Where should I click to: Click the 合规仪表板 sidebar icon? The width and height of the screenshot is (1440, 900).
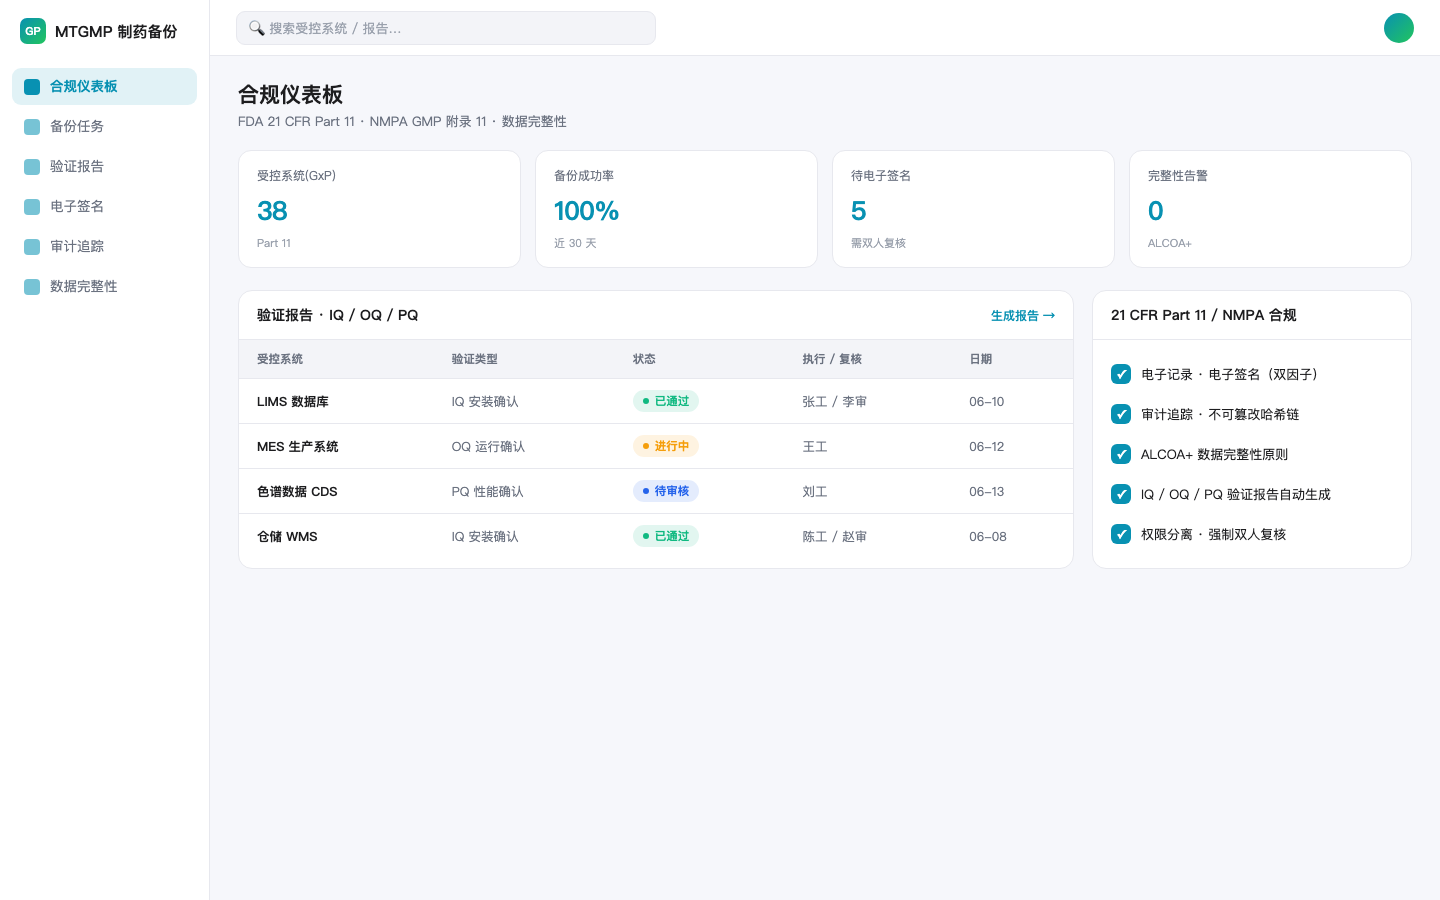coord(32,87)
